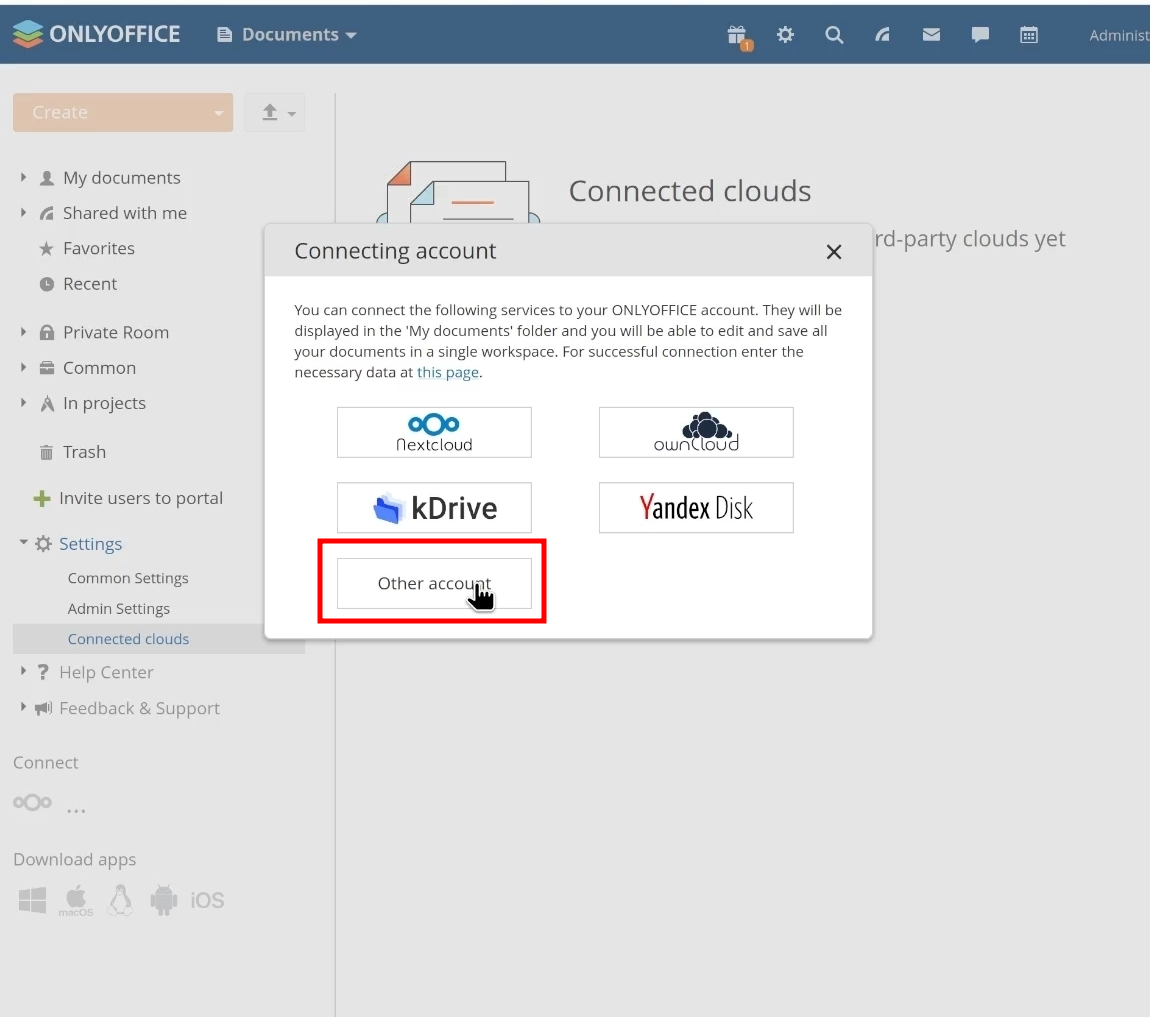Open My documents folder
1150x1027 pixels.
(x=122, y=178)
